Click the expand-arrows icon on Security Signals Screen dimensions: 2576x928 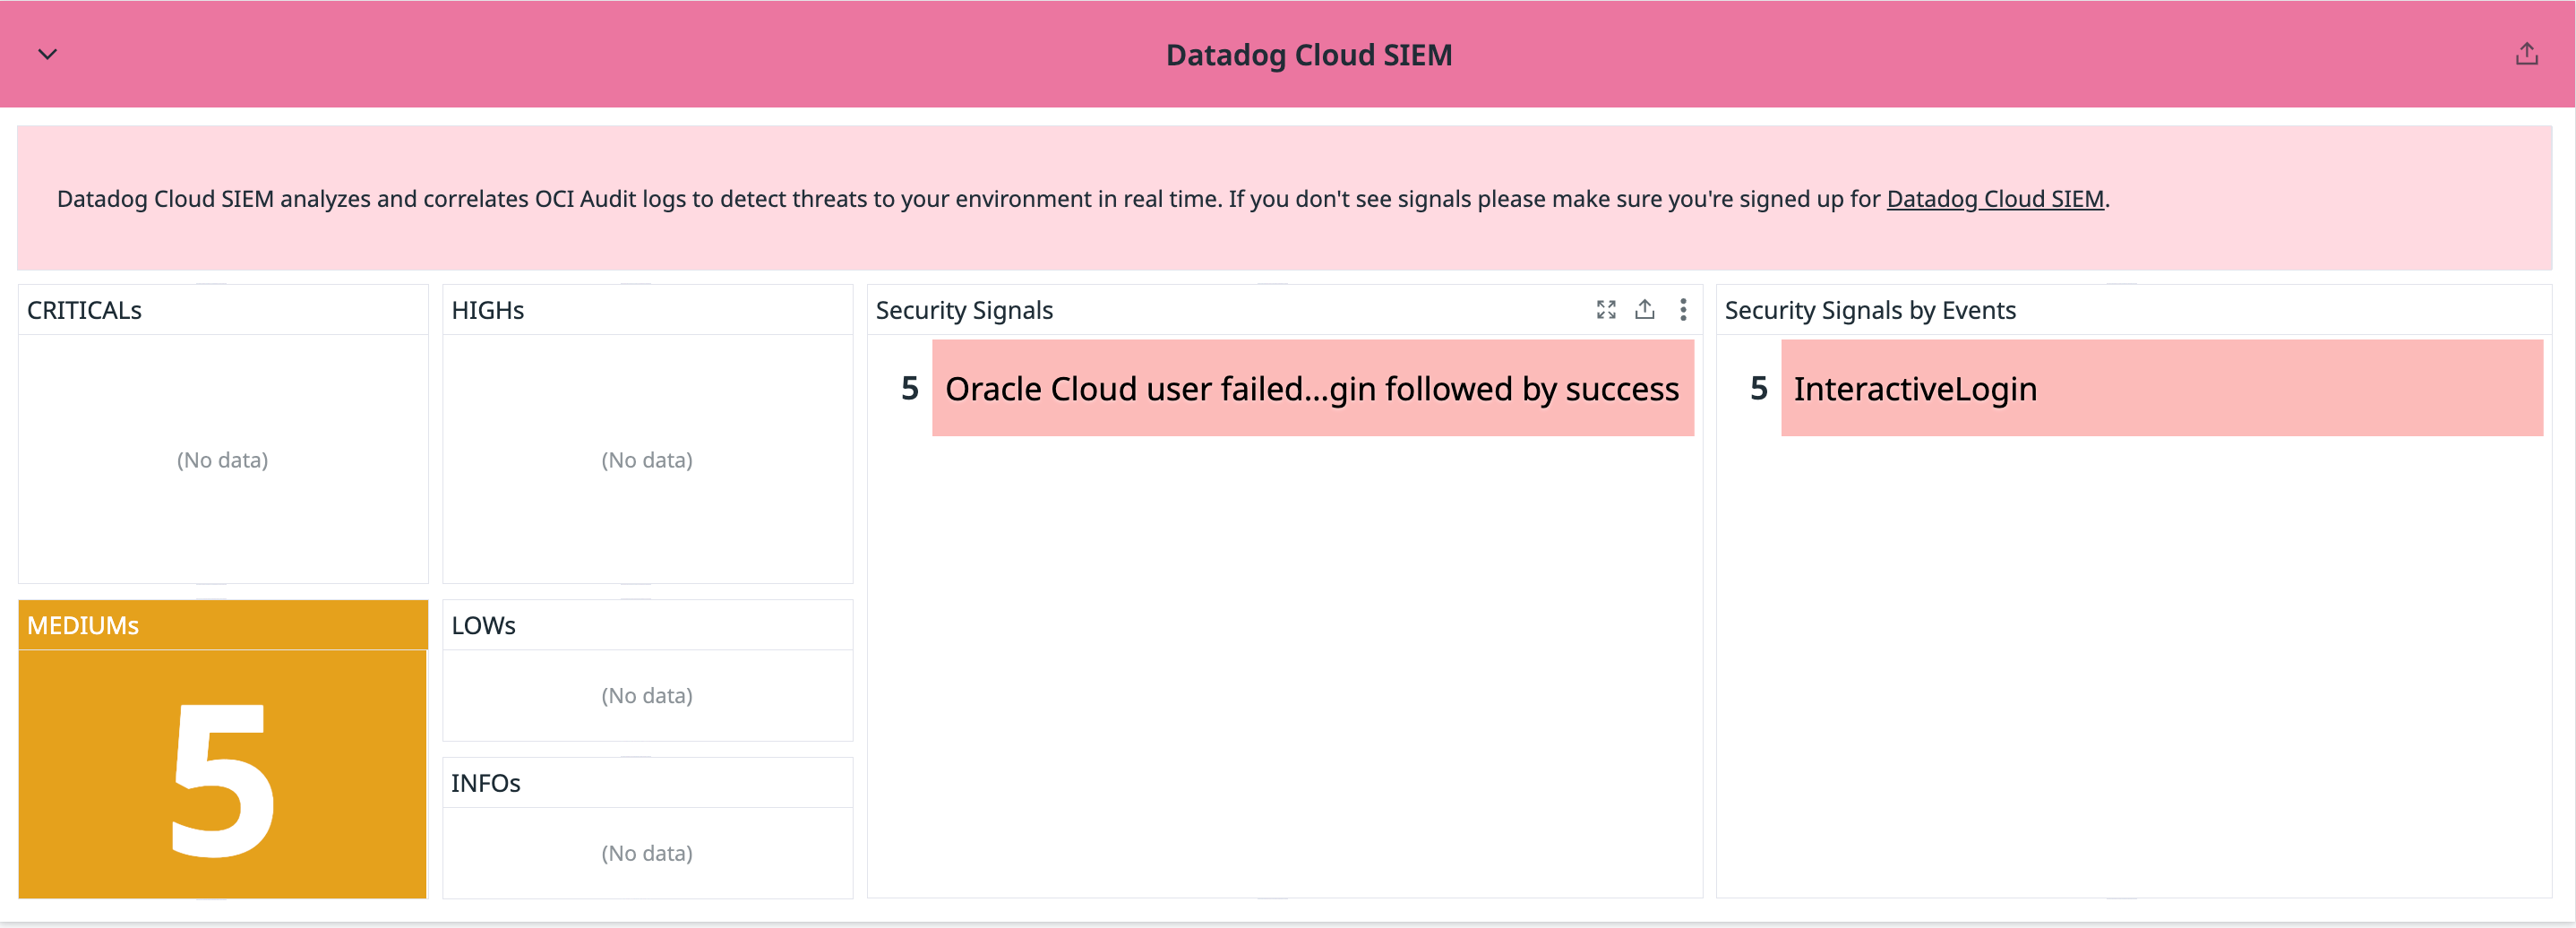[x=1606, y=311]
